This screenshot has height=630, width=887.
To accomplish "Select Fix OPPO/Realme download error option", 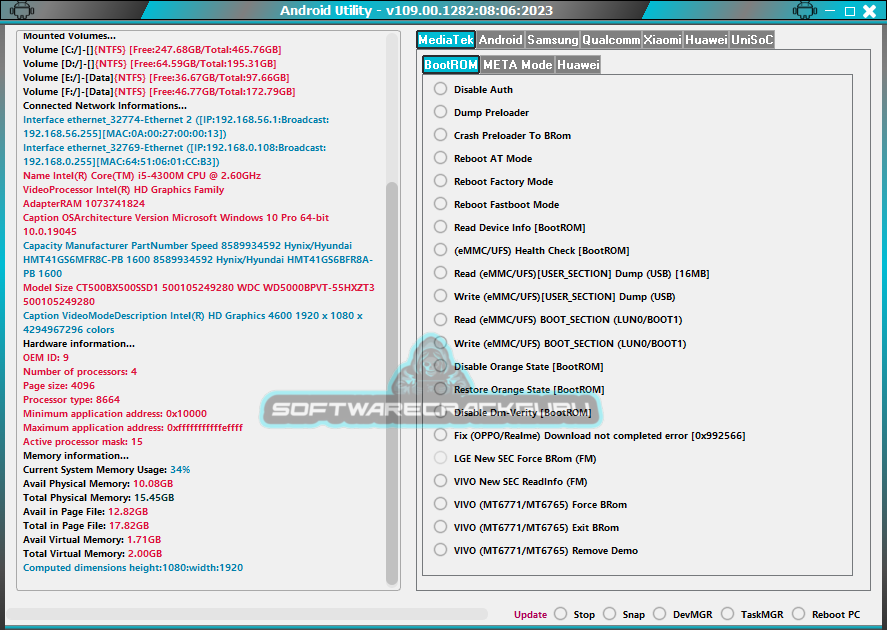I will 440,435.
